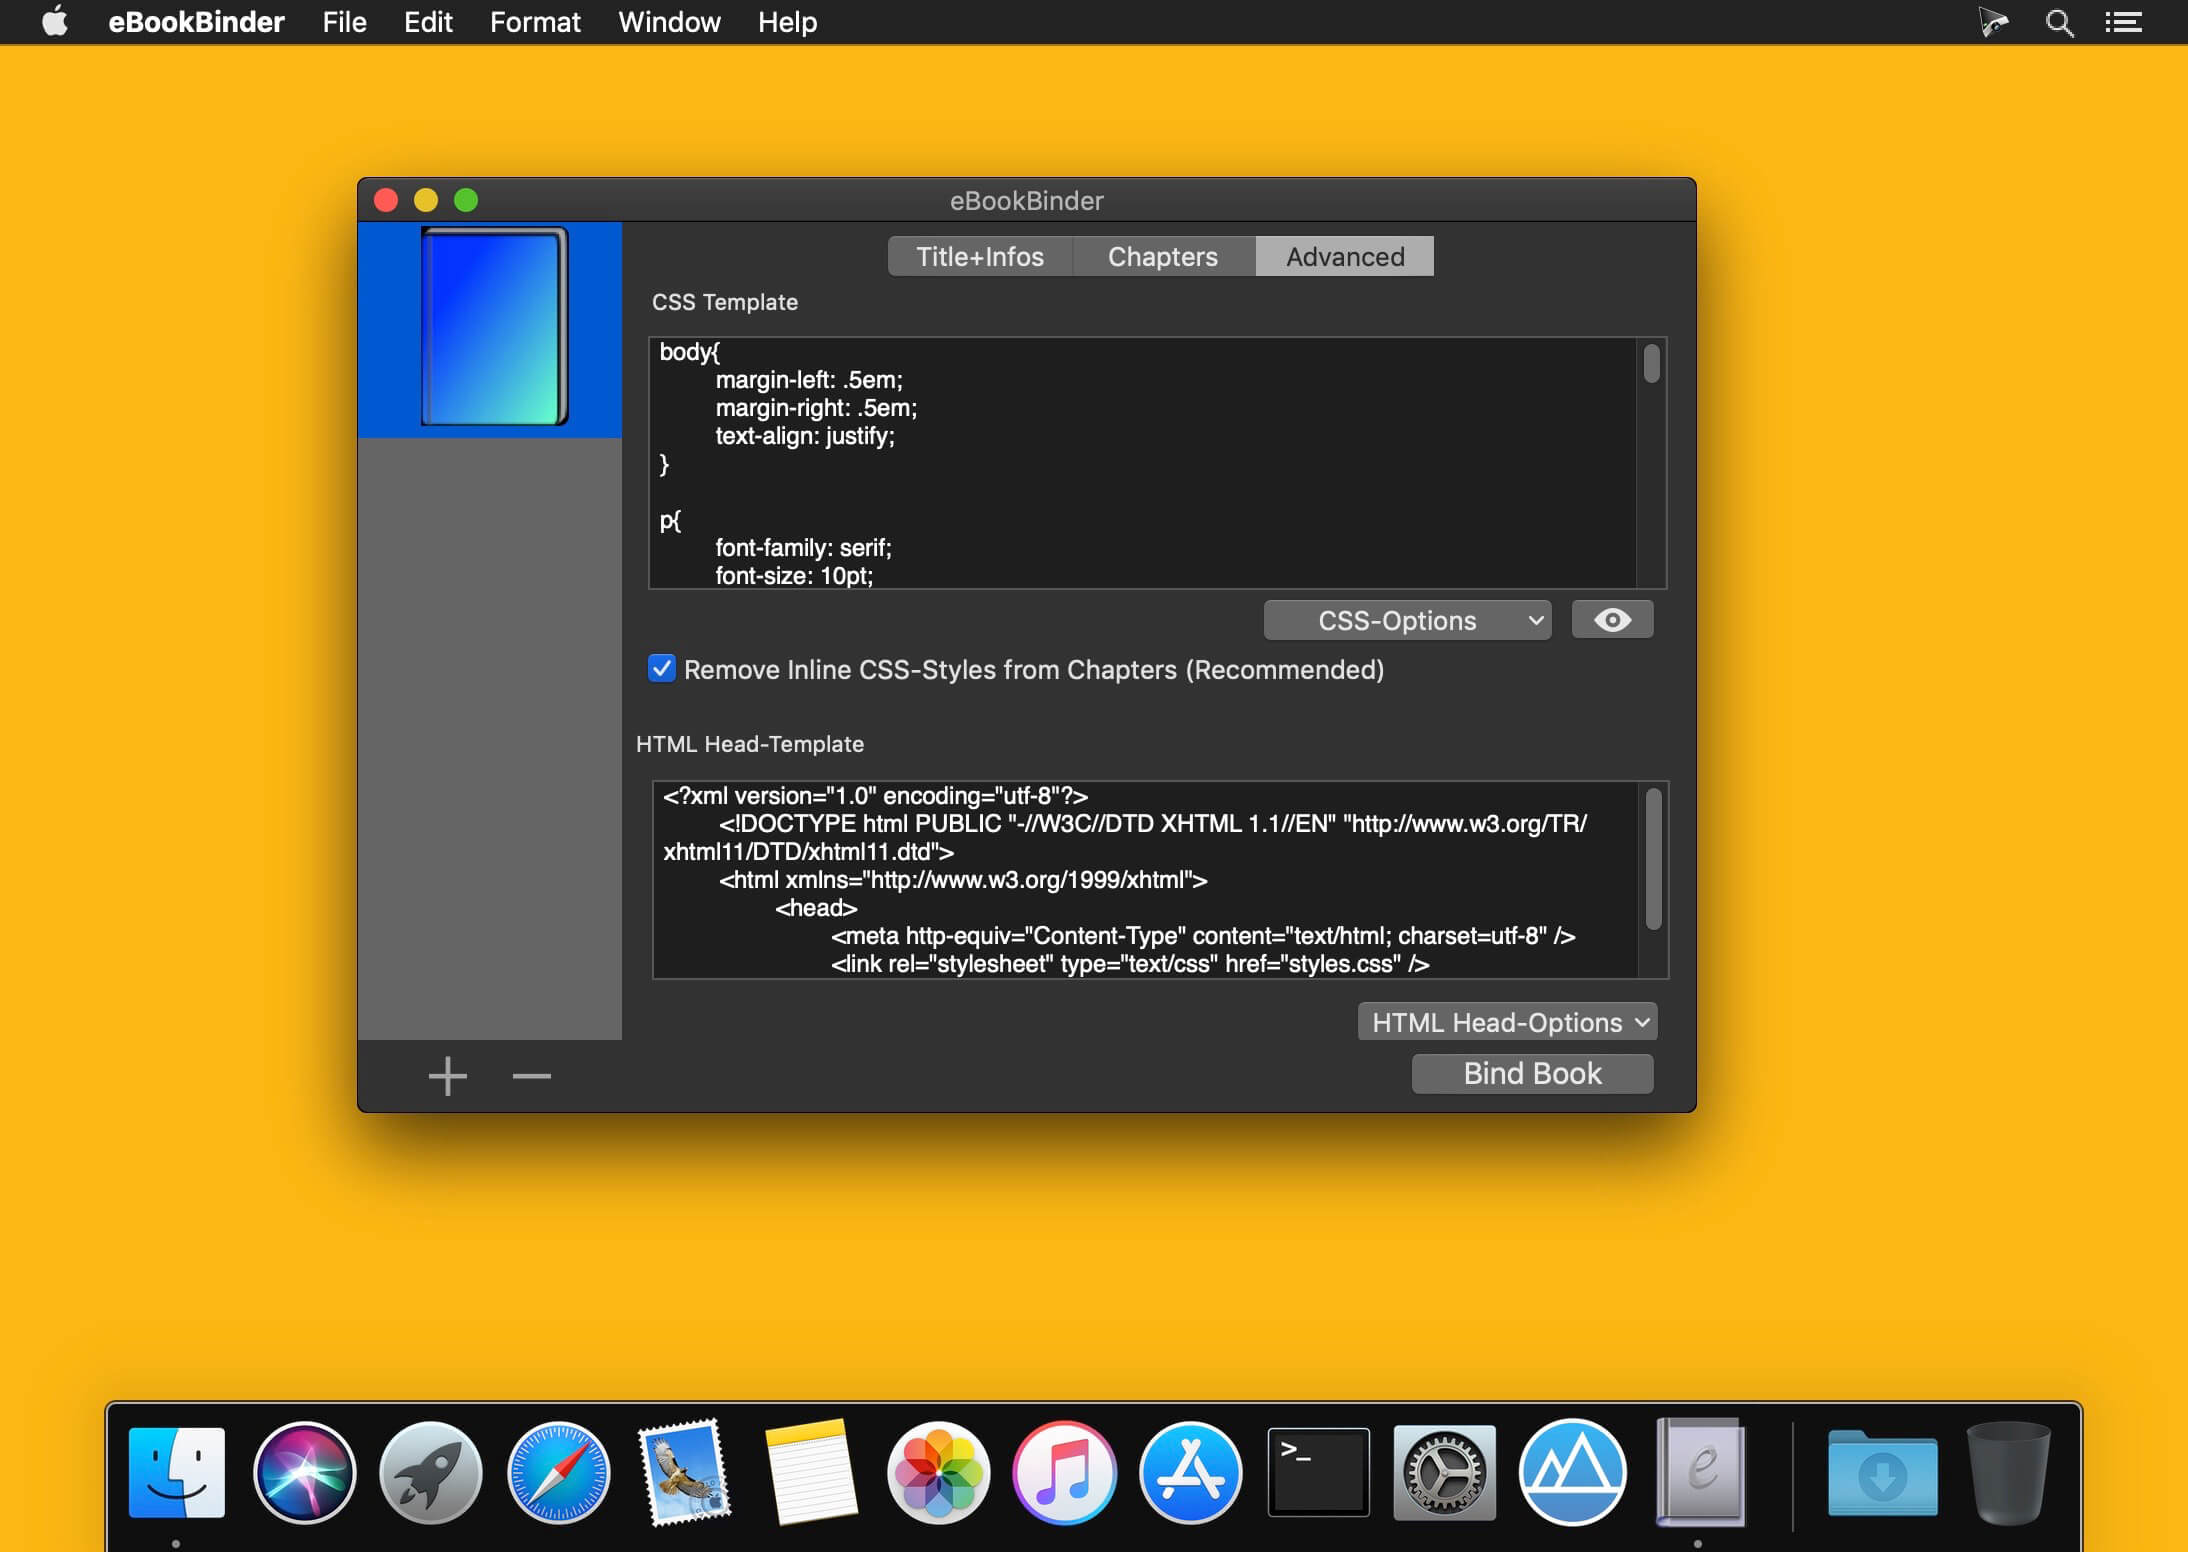Viewport: 2188px width, 1552px height.
Task: Switch to the Chapters tab
Action: click(1162, 256)
